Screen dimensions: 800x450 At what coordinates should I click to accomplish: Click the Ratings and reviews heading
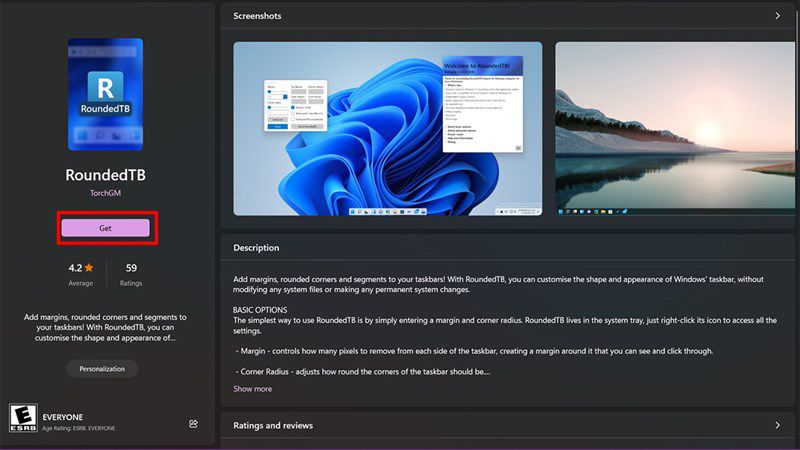(x=273, y=425)
